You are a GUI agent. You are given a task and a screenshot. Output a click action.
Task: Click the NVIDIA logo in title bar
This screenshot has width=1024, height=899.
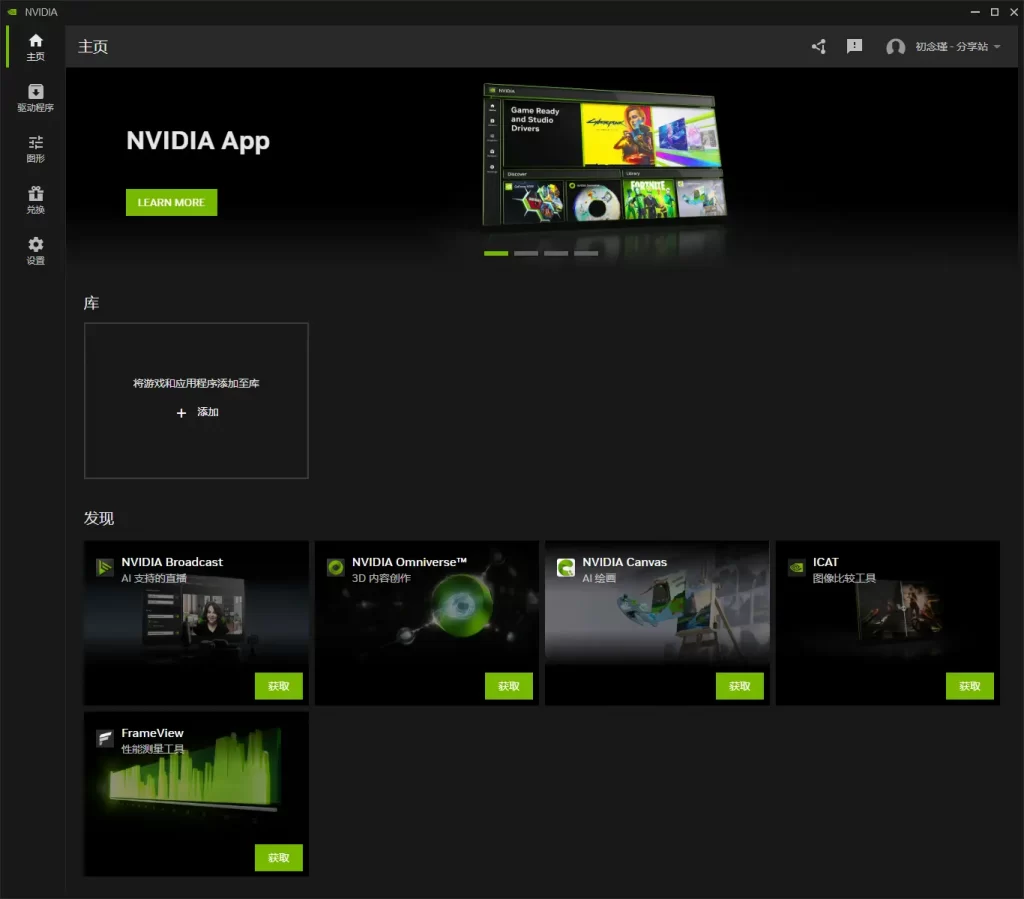(x=12, y=12)
